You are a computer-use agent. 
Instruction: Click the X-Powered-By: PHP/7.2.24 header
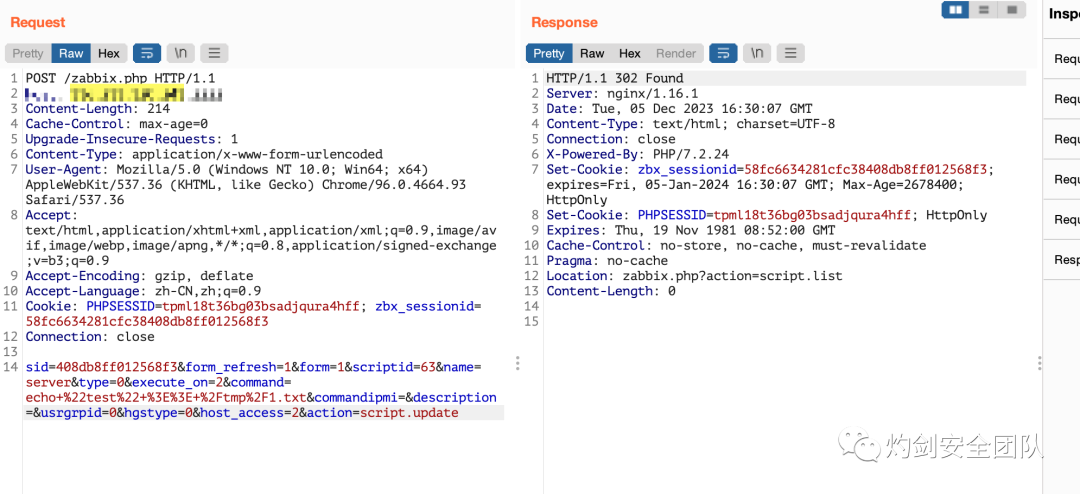coord(638,154)
